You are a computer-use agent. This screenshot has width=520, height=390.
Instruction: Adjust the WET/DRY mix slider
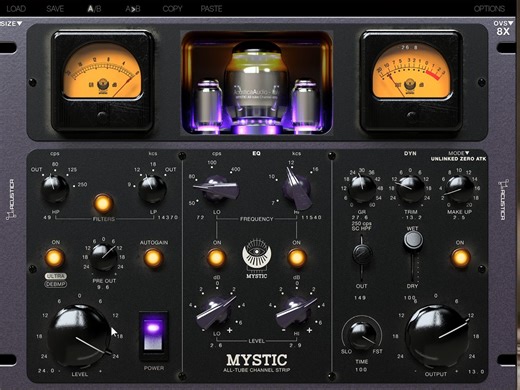[413, 240]
